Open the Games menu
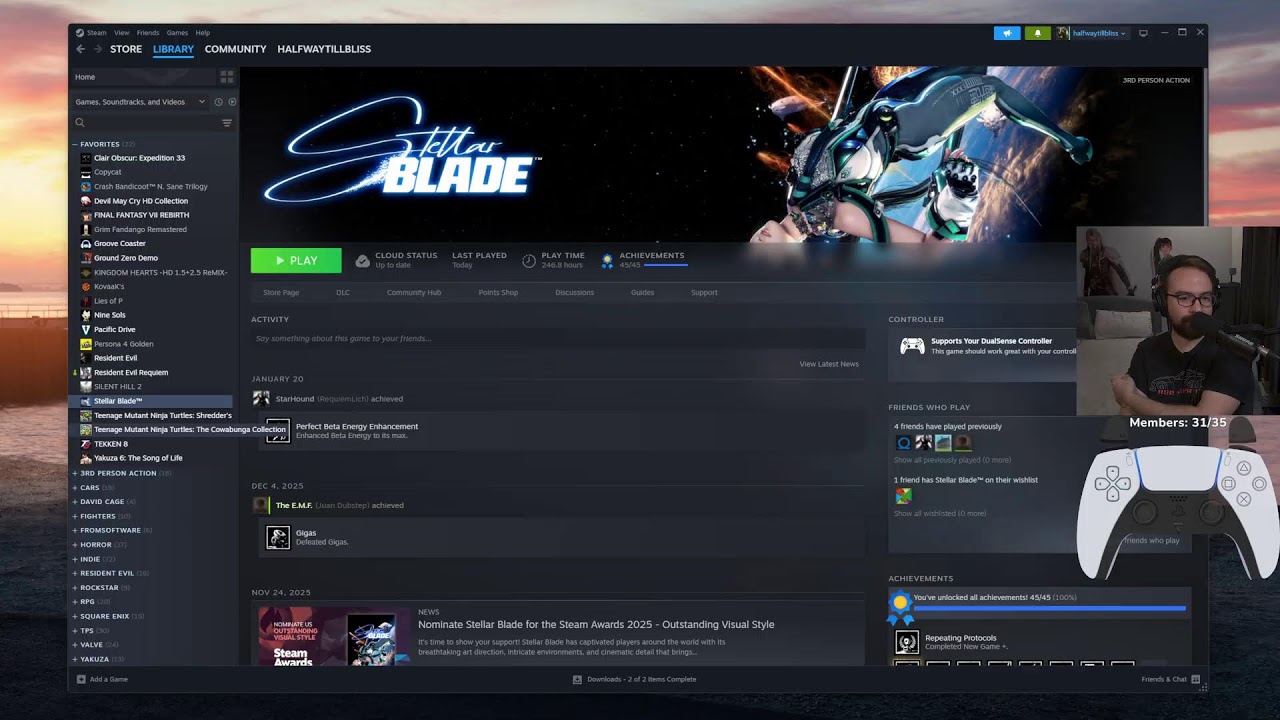Screen dimensions: 1280x720 coord(177,33)
